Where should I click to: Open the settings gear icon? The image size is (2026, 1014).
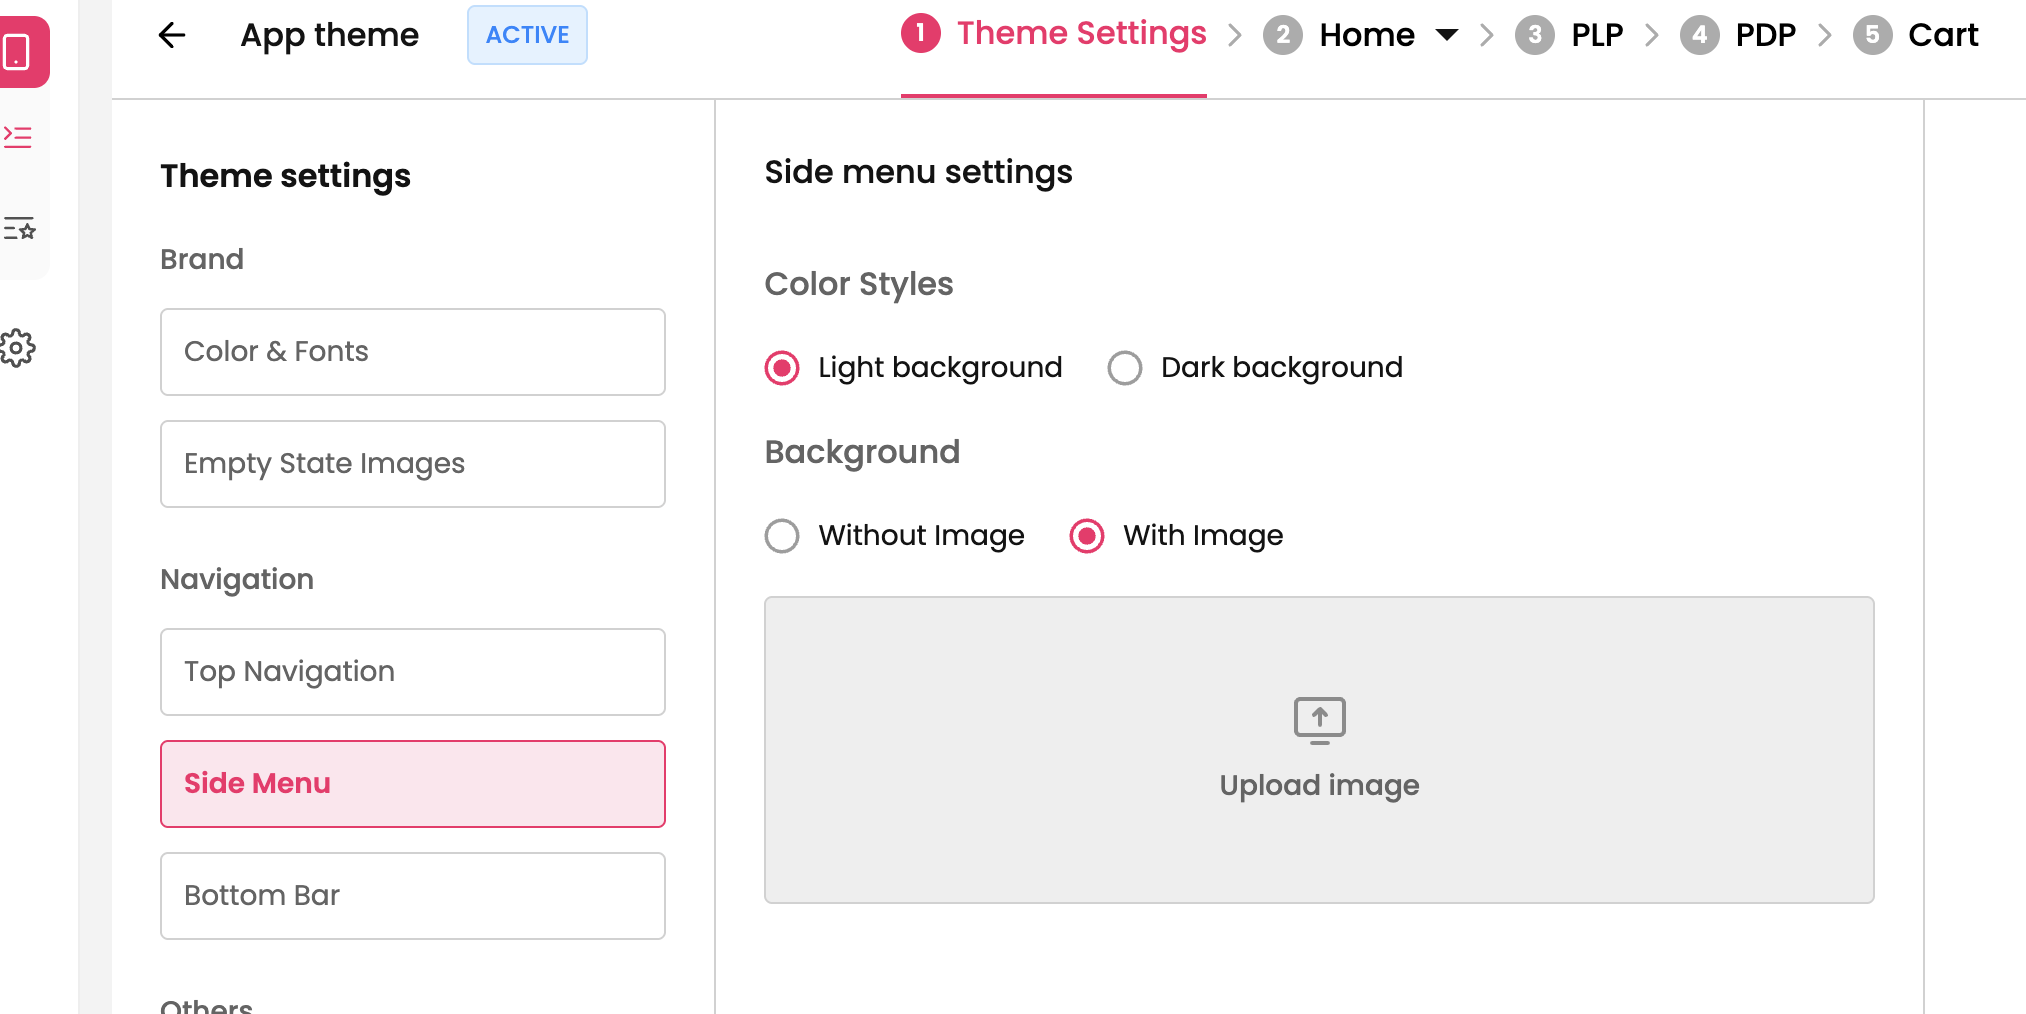point(18,348)
